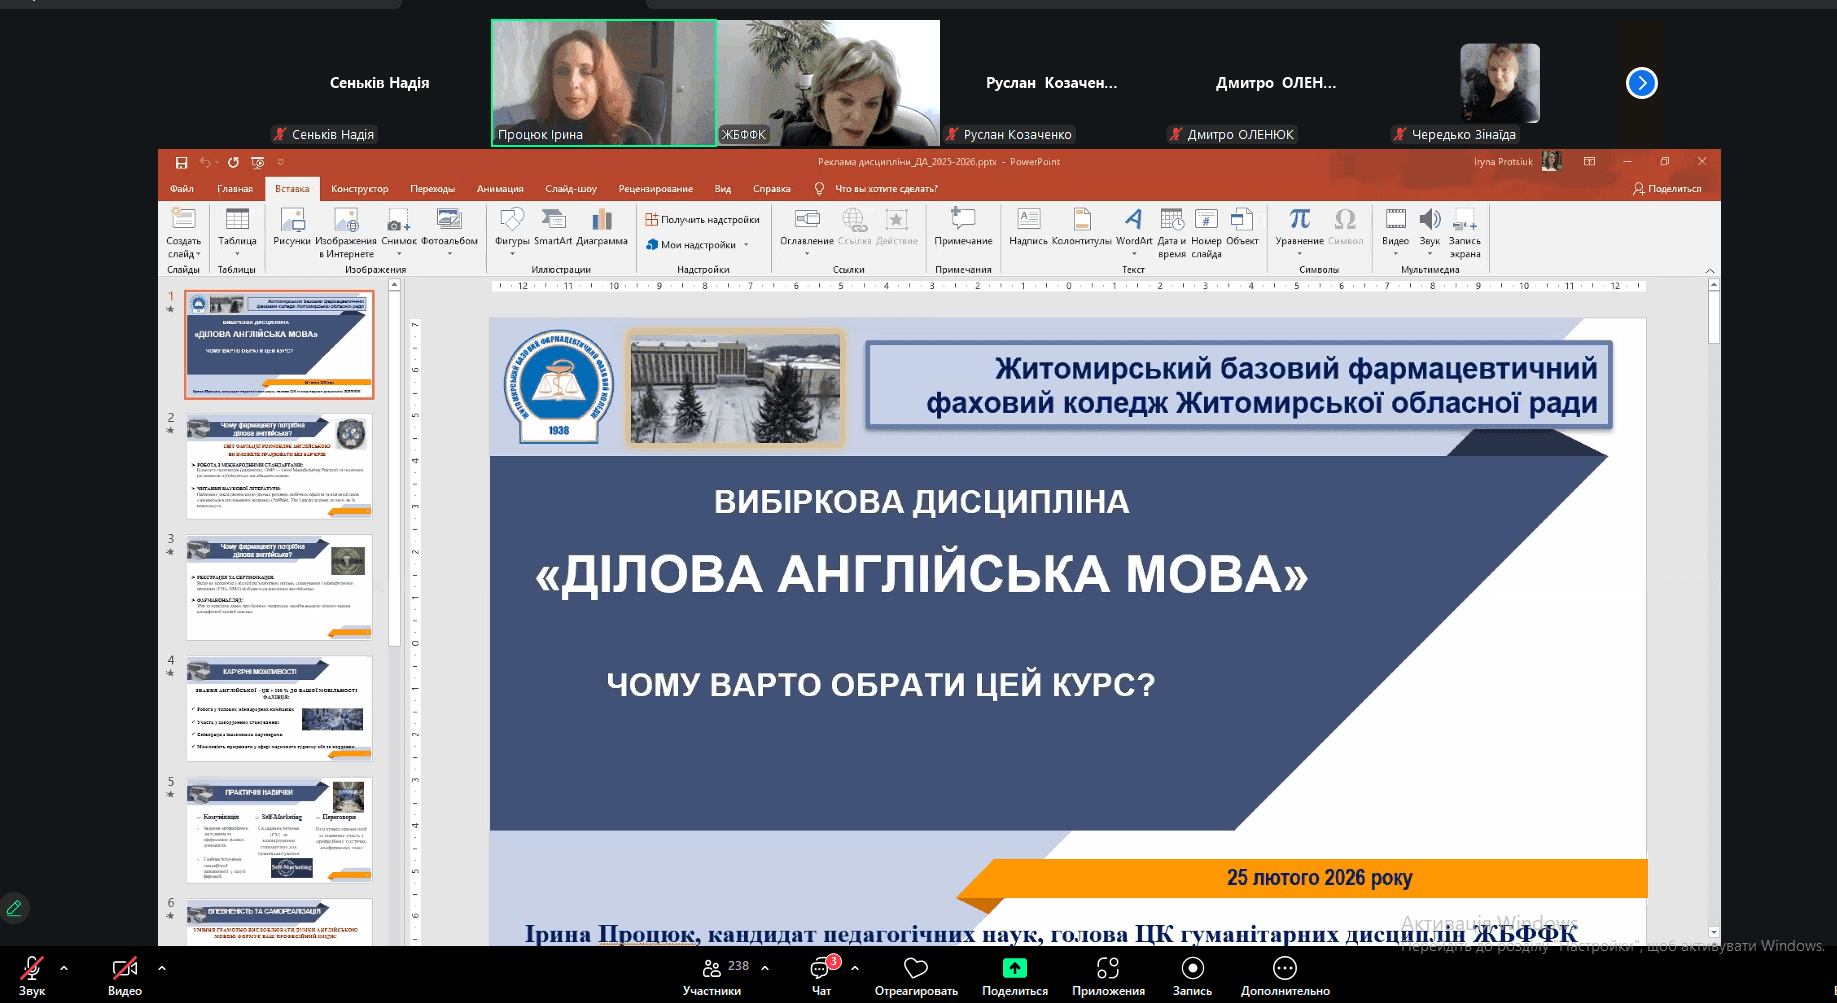Insert Номер слайда
1837x1003 pixels.
[1206, 232]
